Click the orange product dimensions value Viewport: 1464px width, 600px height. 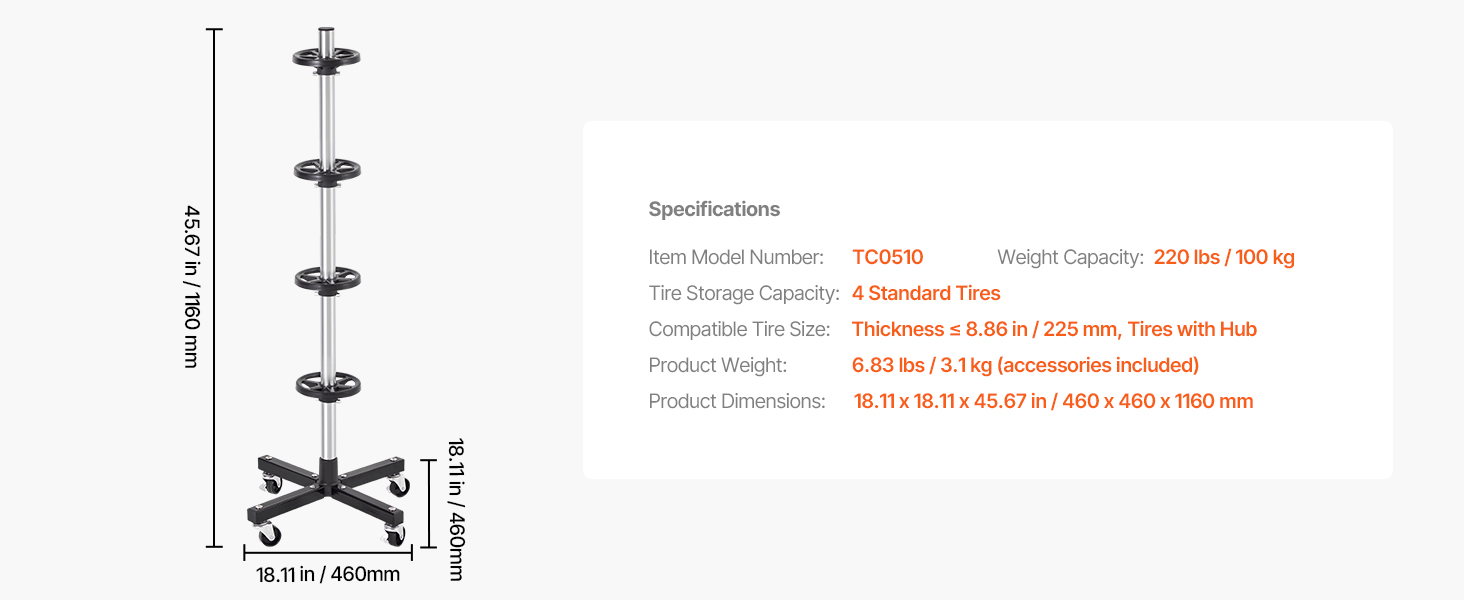click(1053, 401)
